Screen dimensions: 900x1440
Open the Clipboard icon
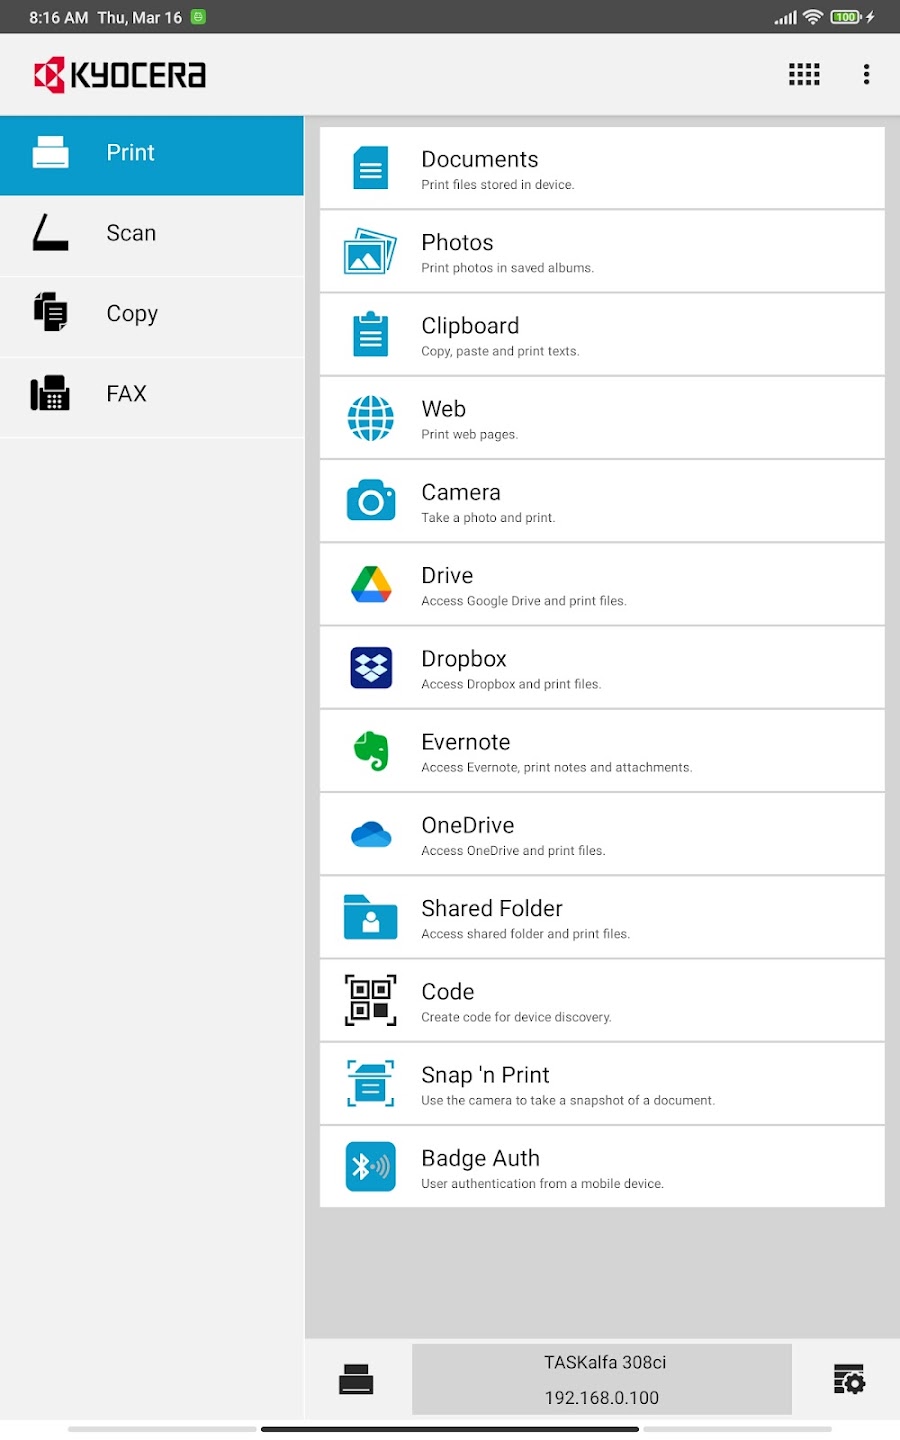[x=371, y=334]
